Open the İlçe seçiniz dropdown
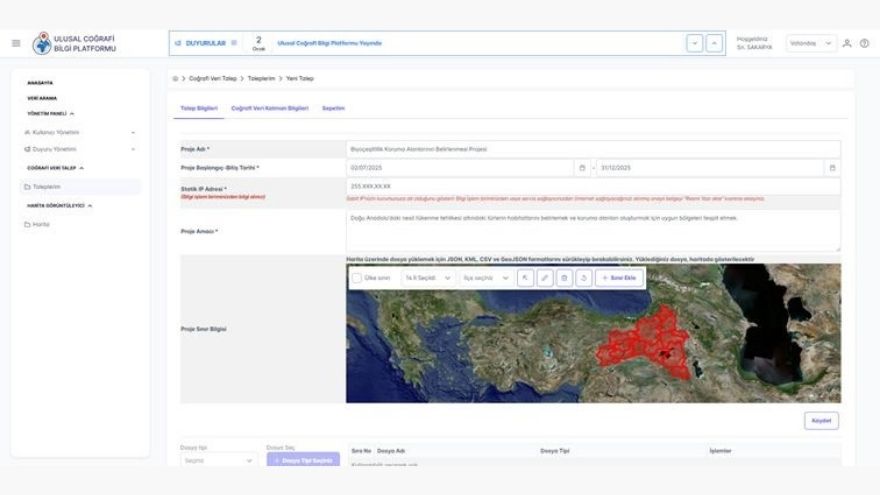880x495 pixels. [x=485, y=278]
